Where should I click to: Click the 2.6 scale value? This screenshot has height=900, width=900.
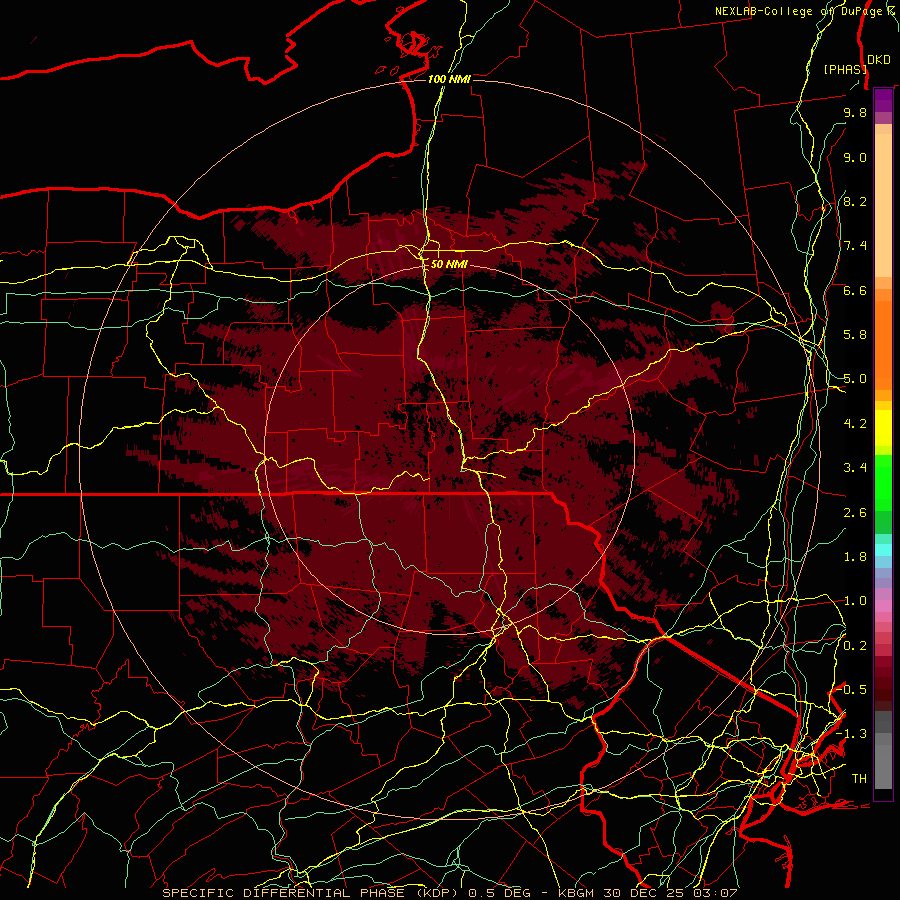click(855, 513)
